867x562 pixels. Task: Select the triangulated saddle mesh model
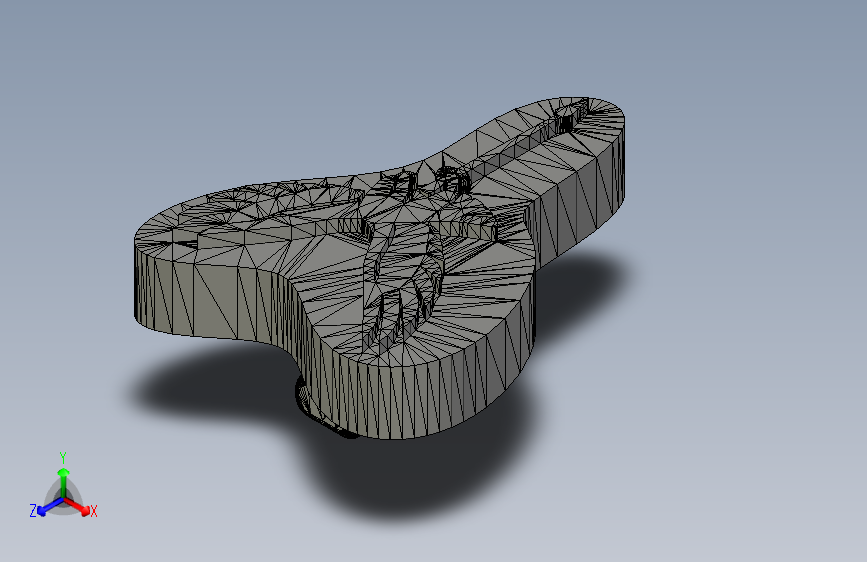click(x=380, y=268)
